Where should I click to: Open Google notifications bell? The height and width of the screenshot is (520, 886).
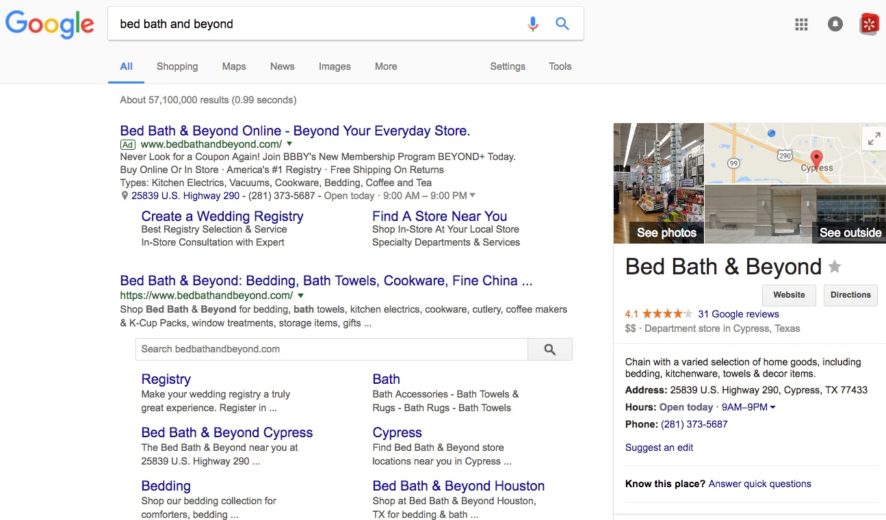835,24
